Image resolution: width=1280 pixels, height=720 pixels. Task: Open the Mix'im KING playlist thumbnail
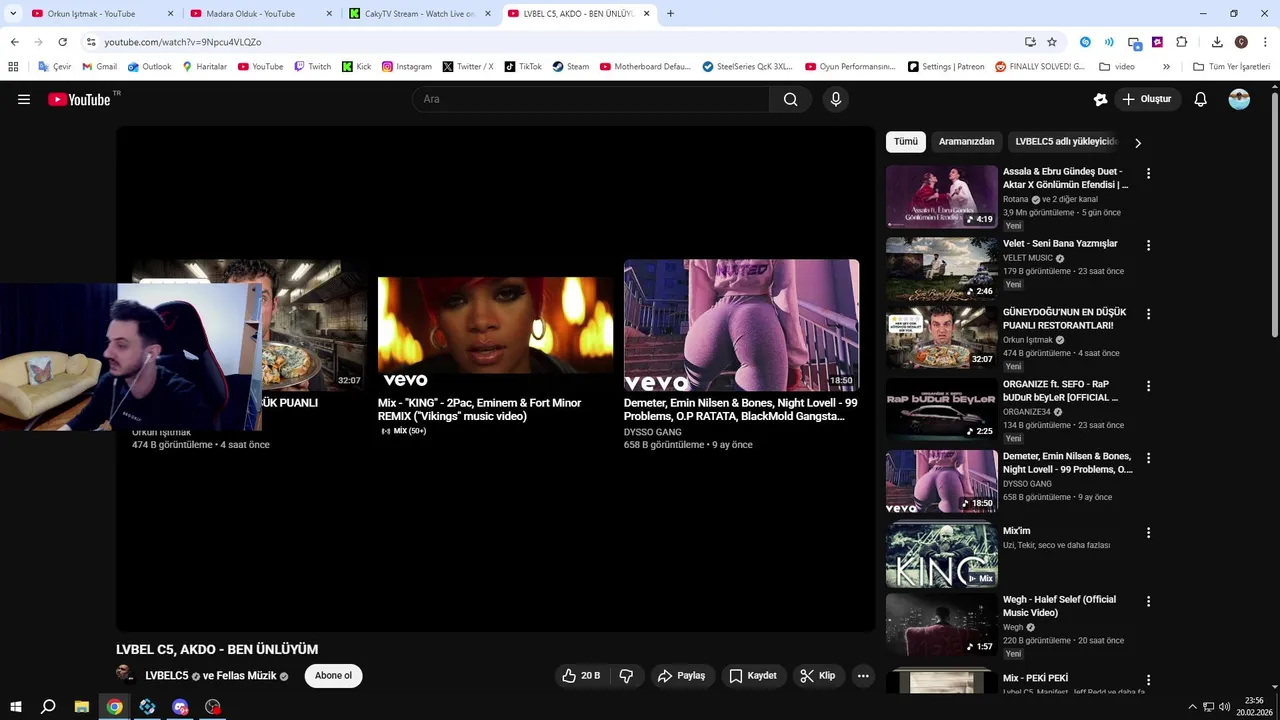[x=941, y=555]
